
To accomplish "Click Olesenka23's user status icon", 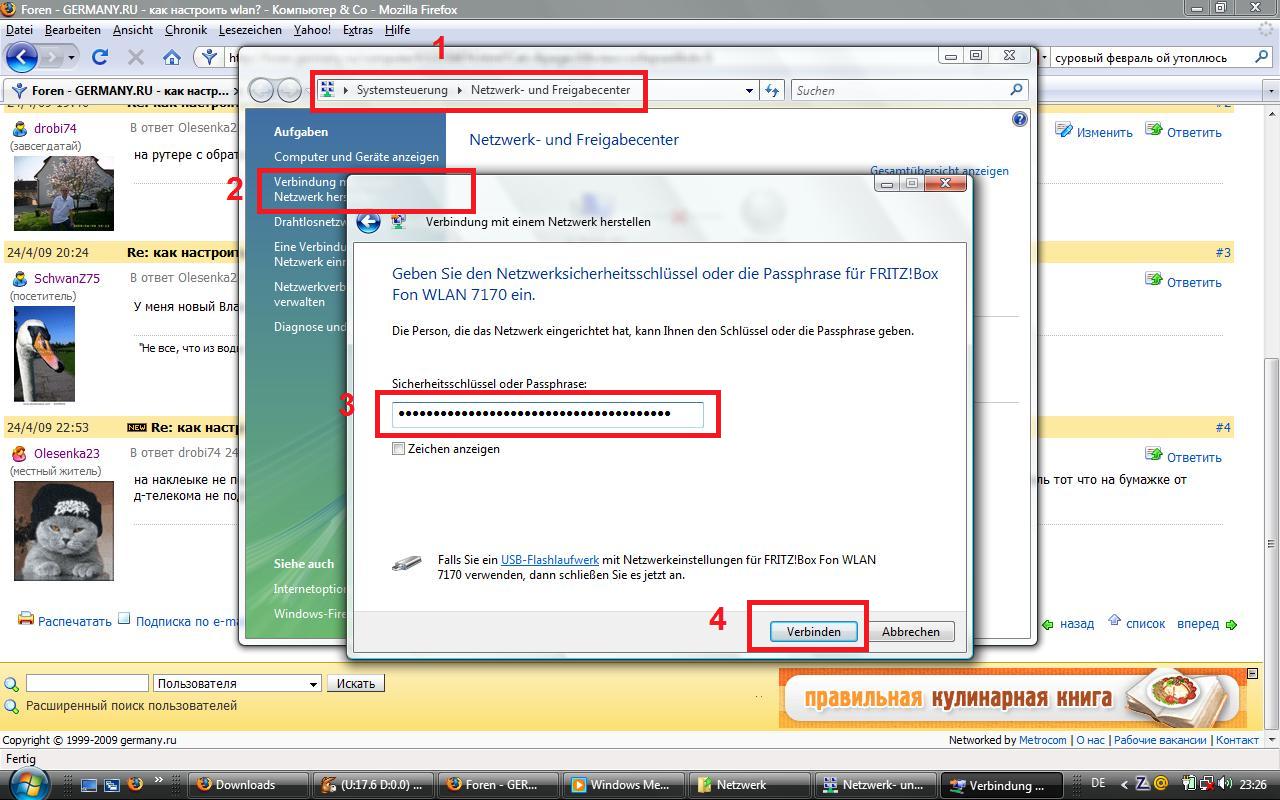I will [x=20, y=453].
